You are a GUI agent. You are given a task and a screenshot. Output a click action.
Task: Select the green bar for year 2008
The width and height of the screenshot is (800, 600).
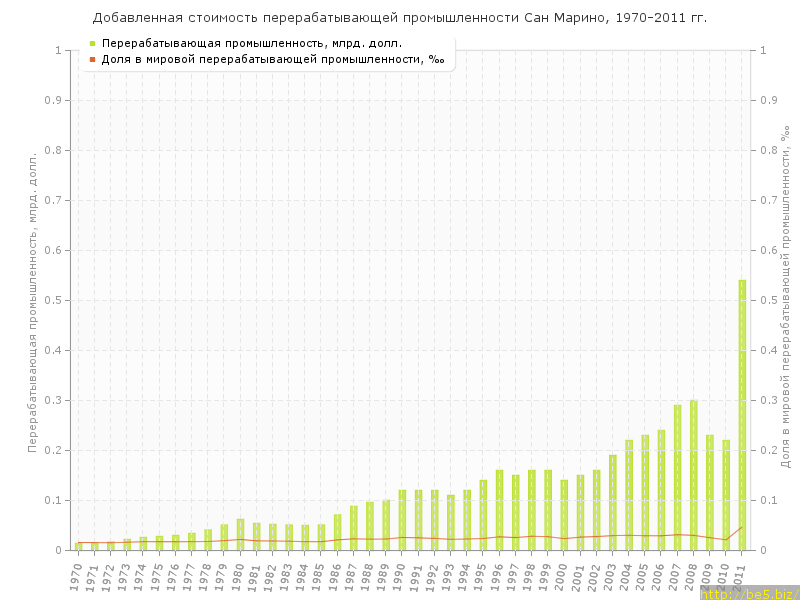click(x=694, y=475)
